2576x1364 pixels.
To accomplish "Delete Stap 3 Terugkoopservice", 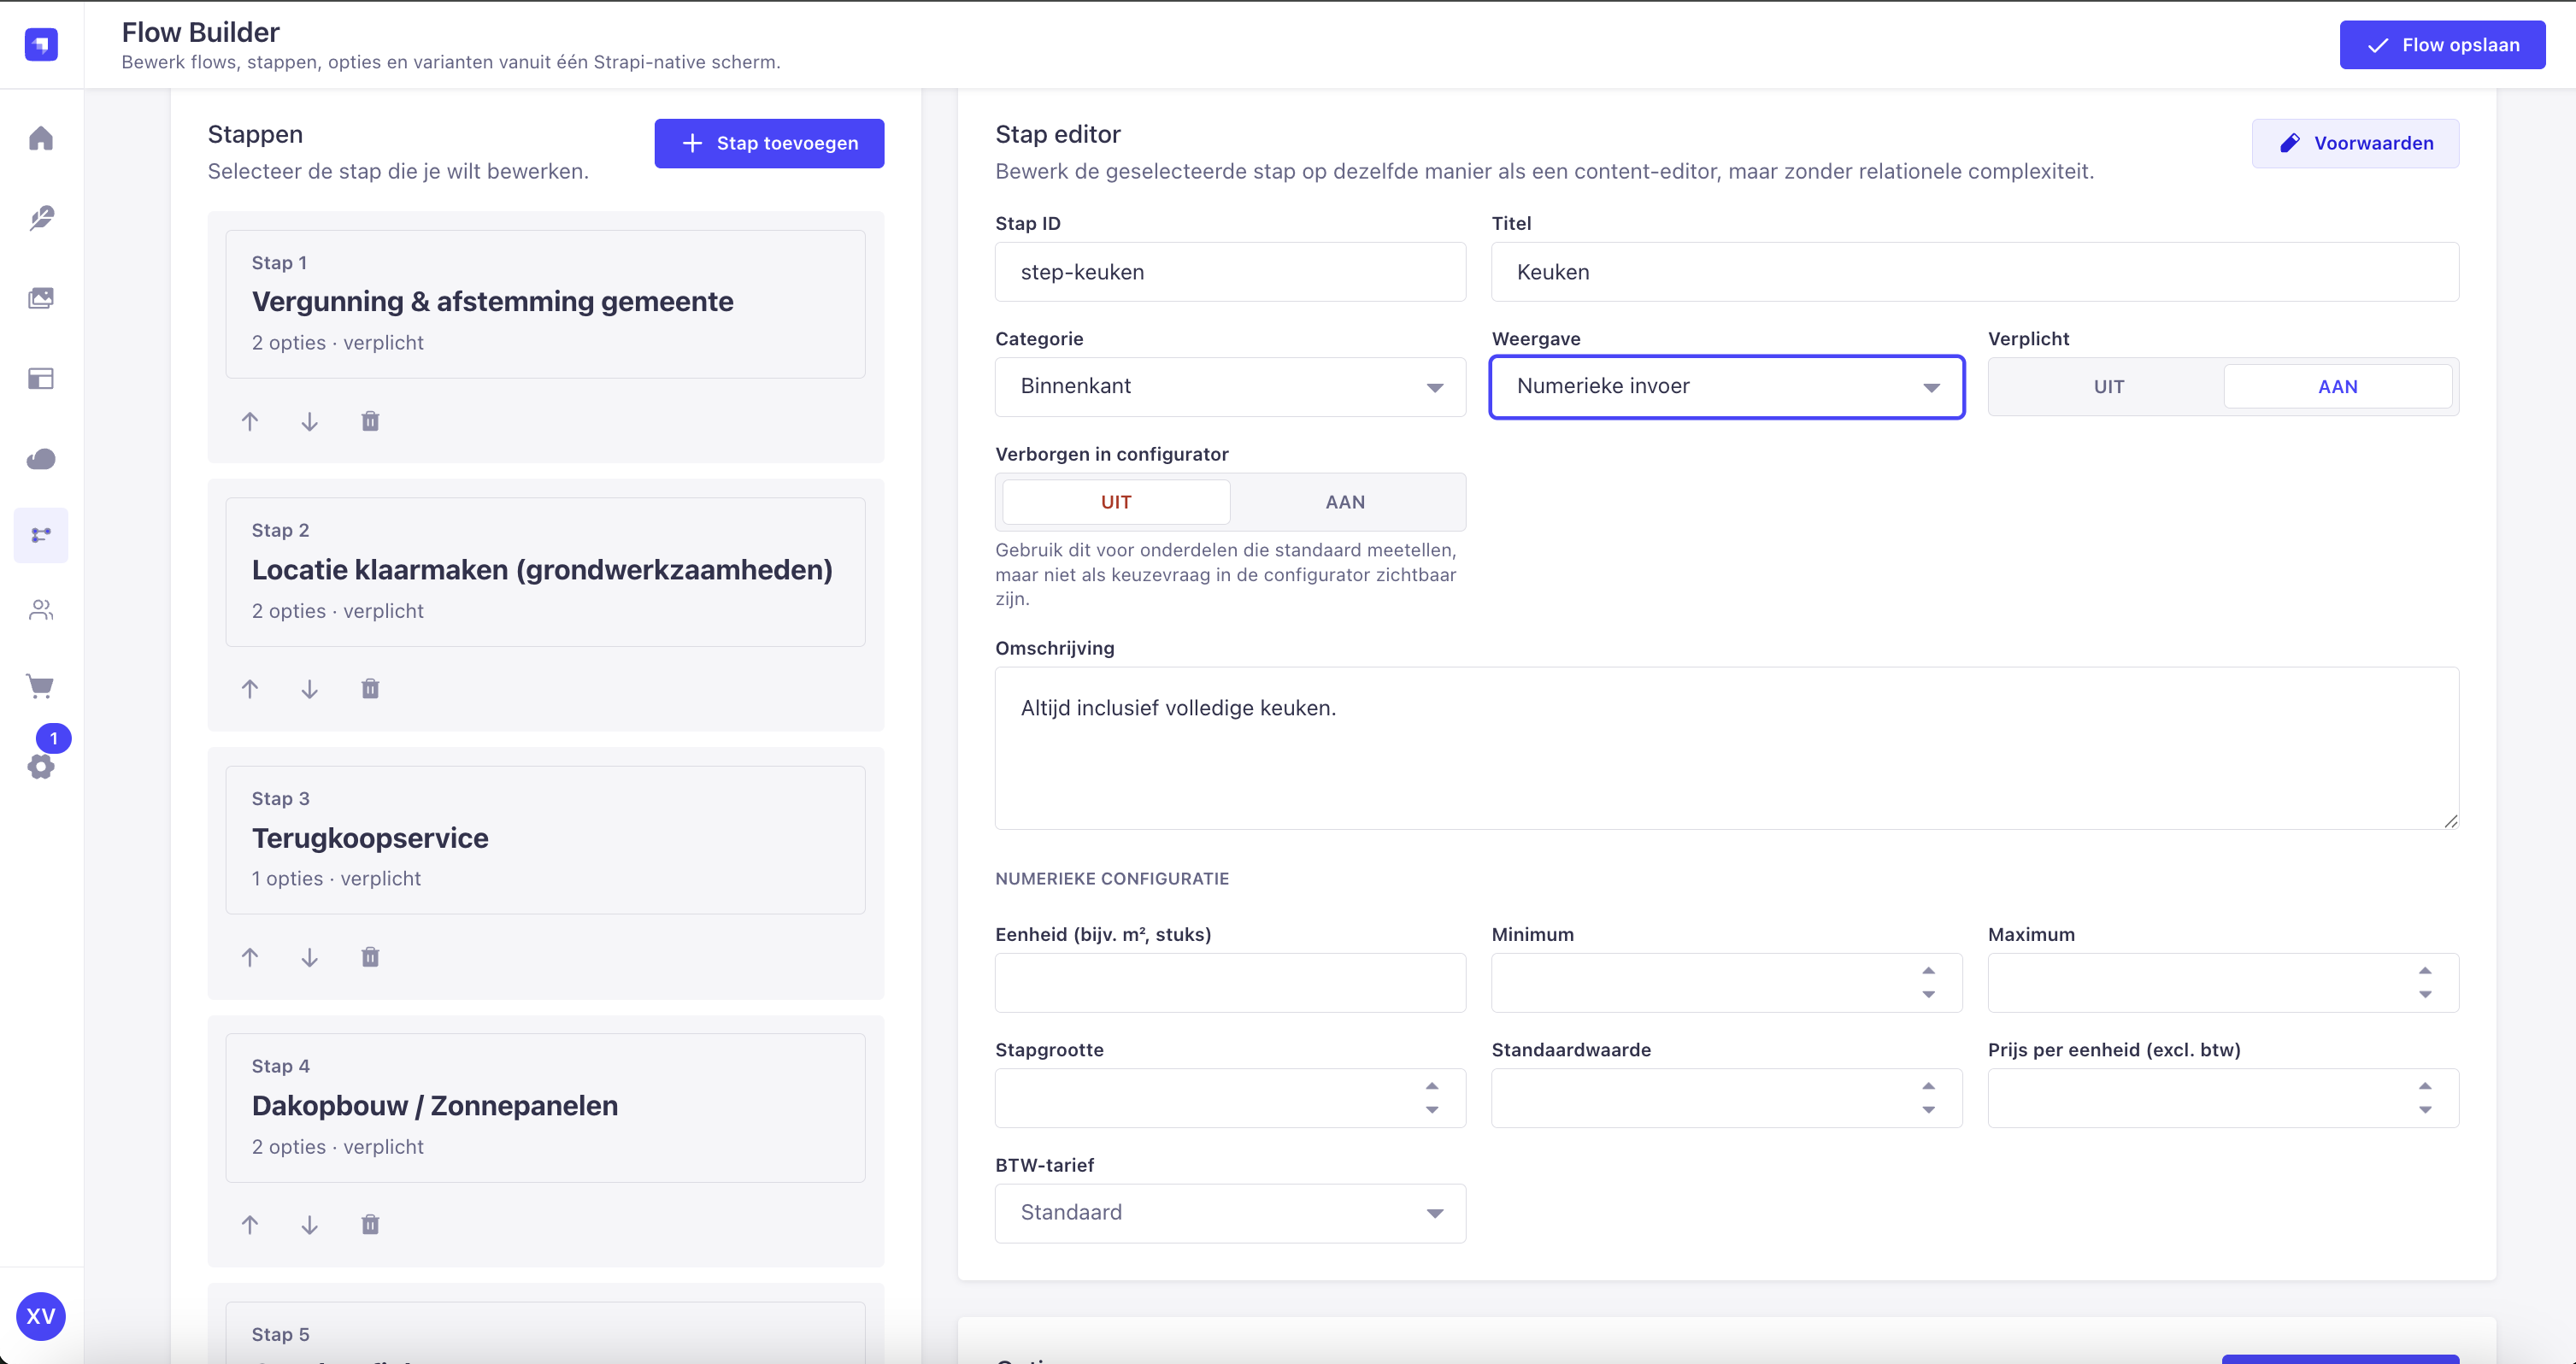I will click(x=370, y=957).
